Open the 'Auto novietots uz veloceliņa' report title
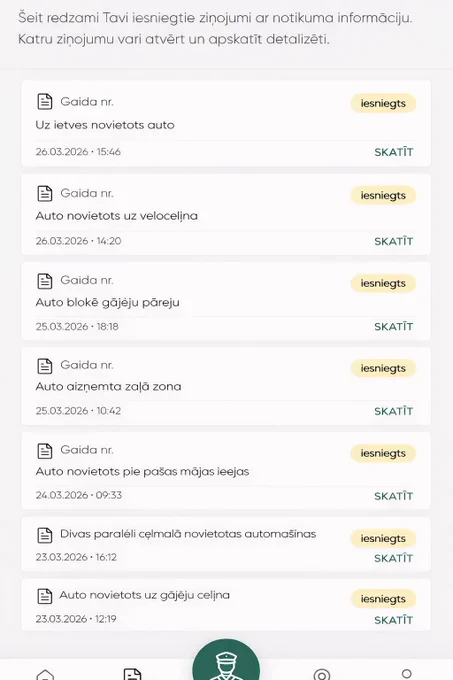 click(117, 216)
